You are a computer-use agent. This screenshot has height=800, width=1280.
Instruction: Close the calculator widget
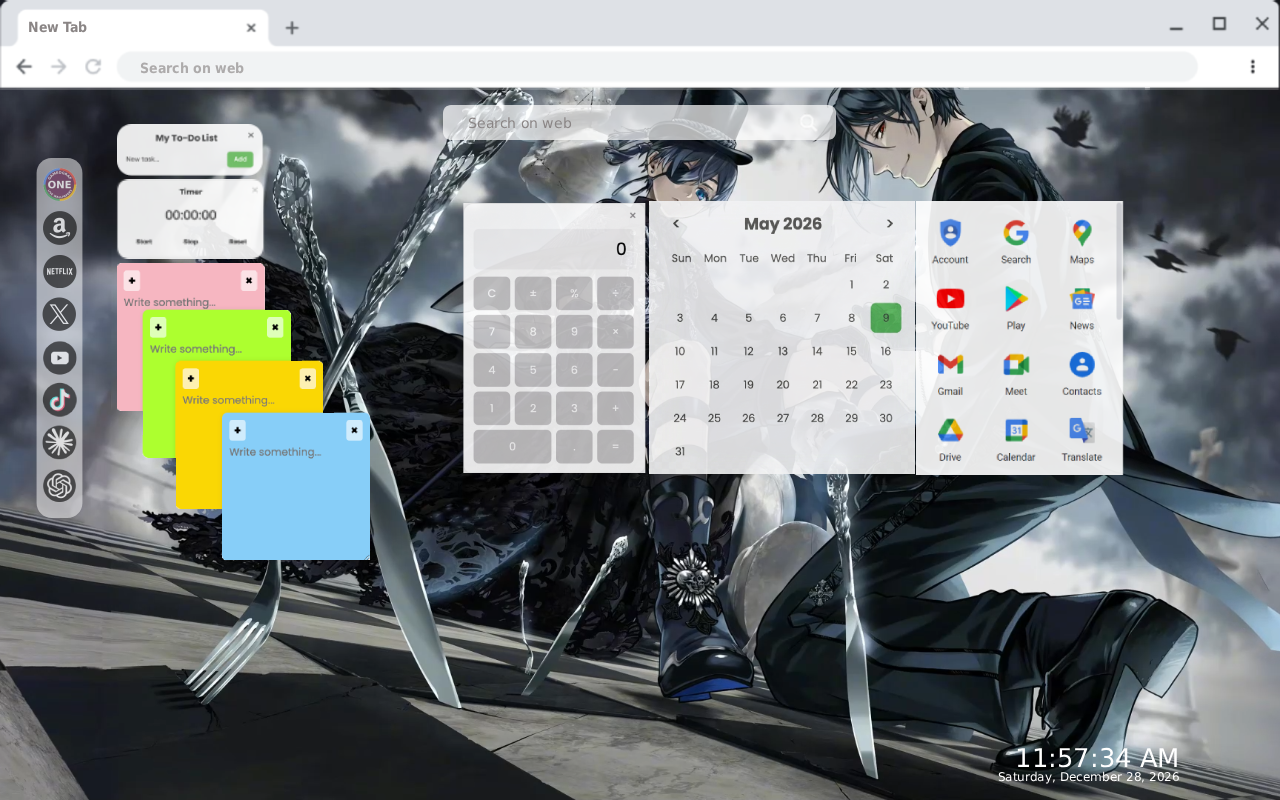coord(632,215)
